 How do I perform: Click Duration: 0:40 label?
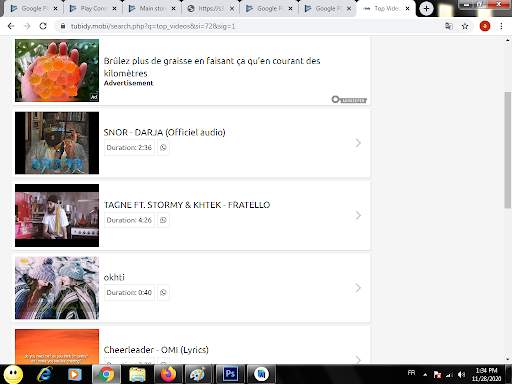coord(129,292)
